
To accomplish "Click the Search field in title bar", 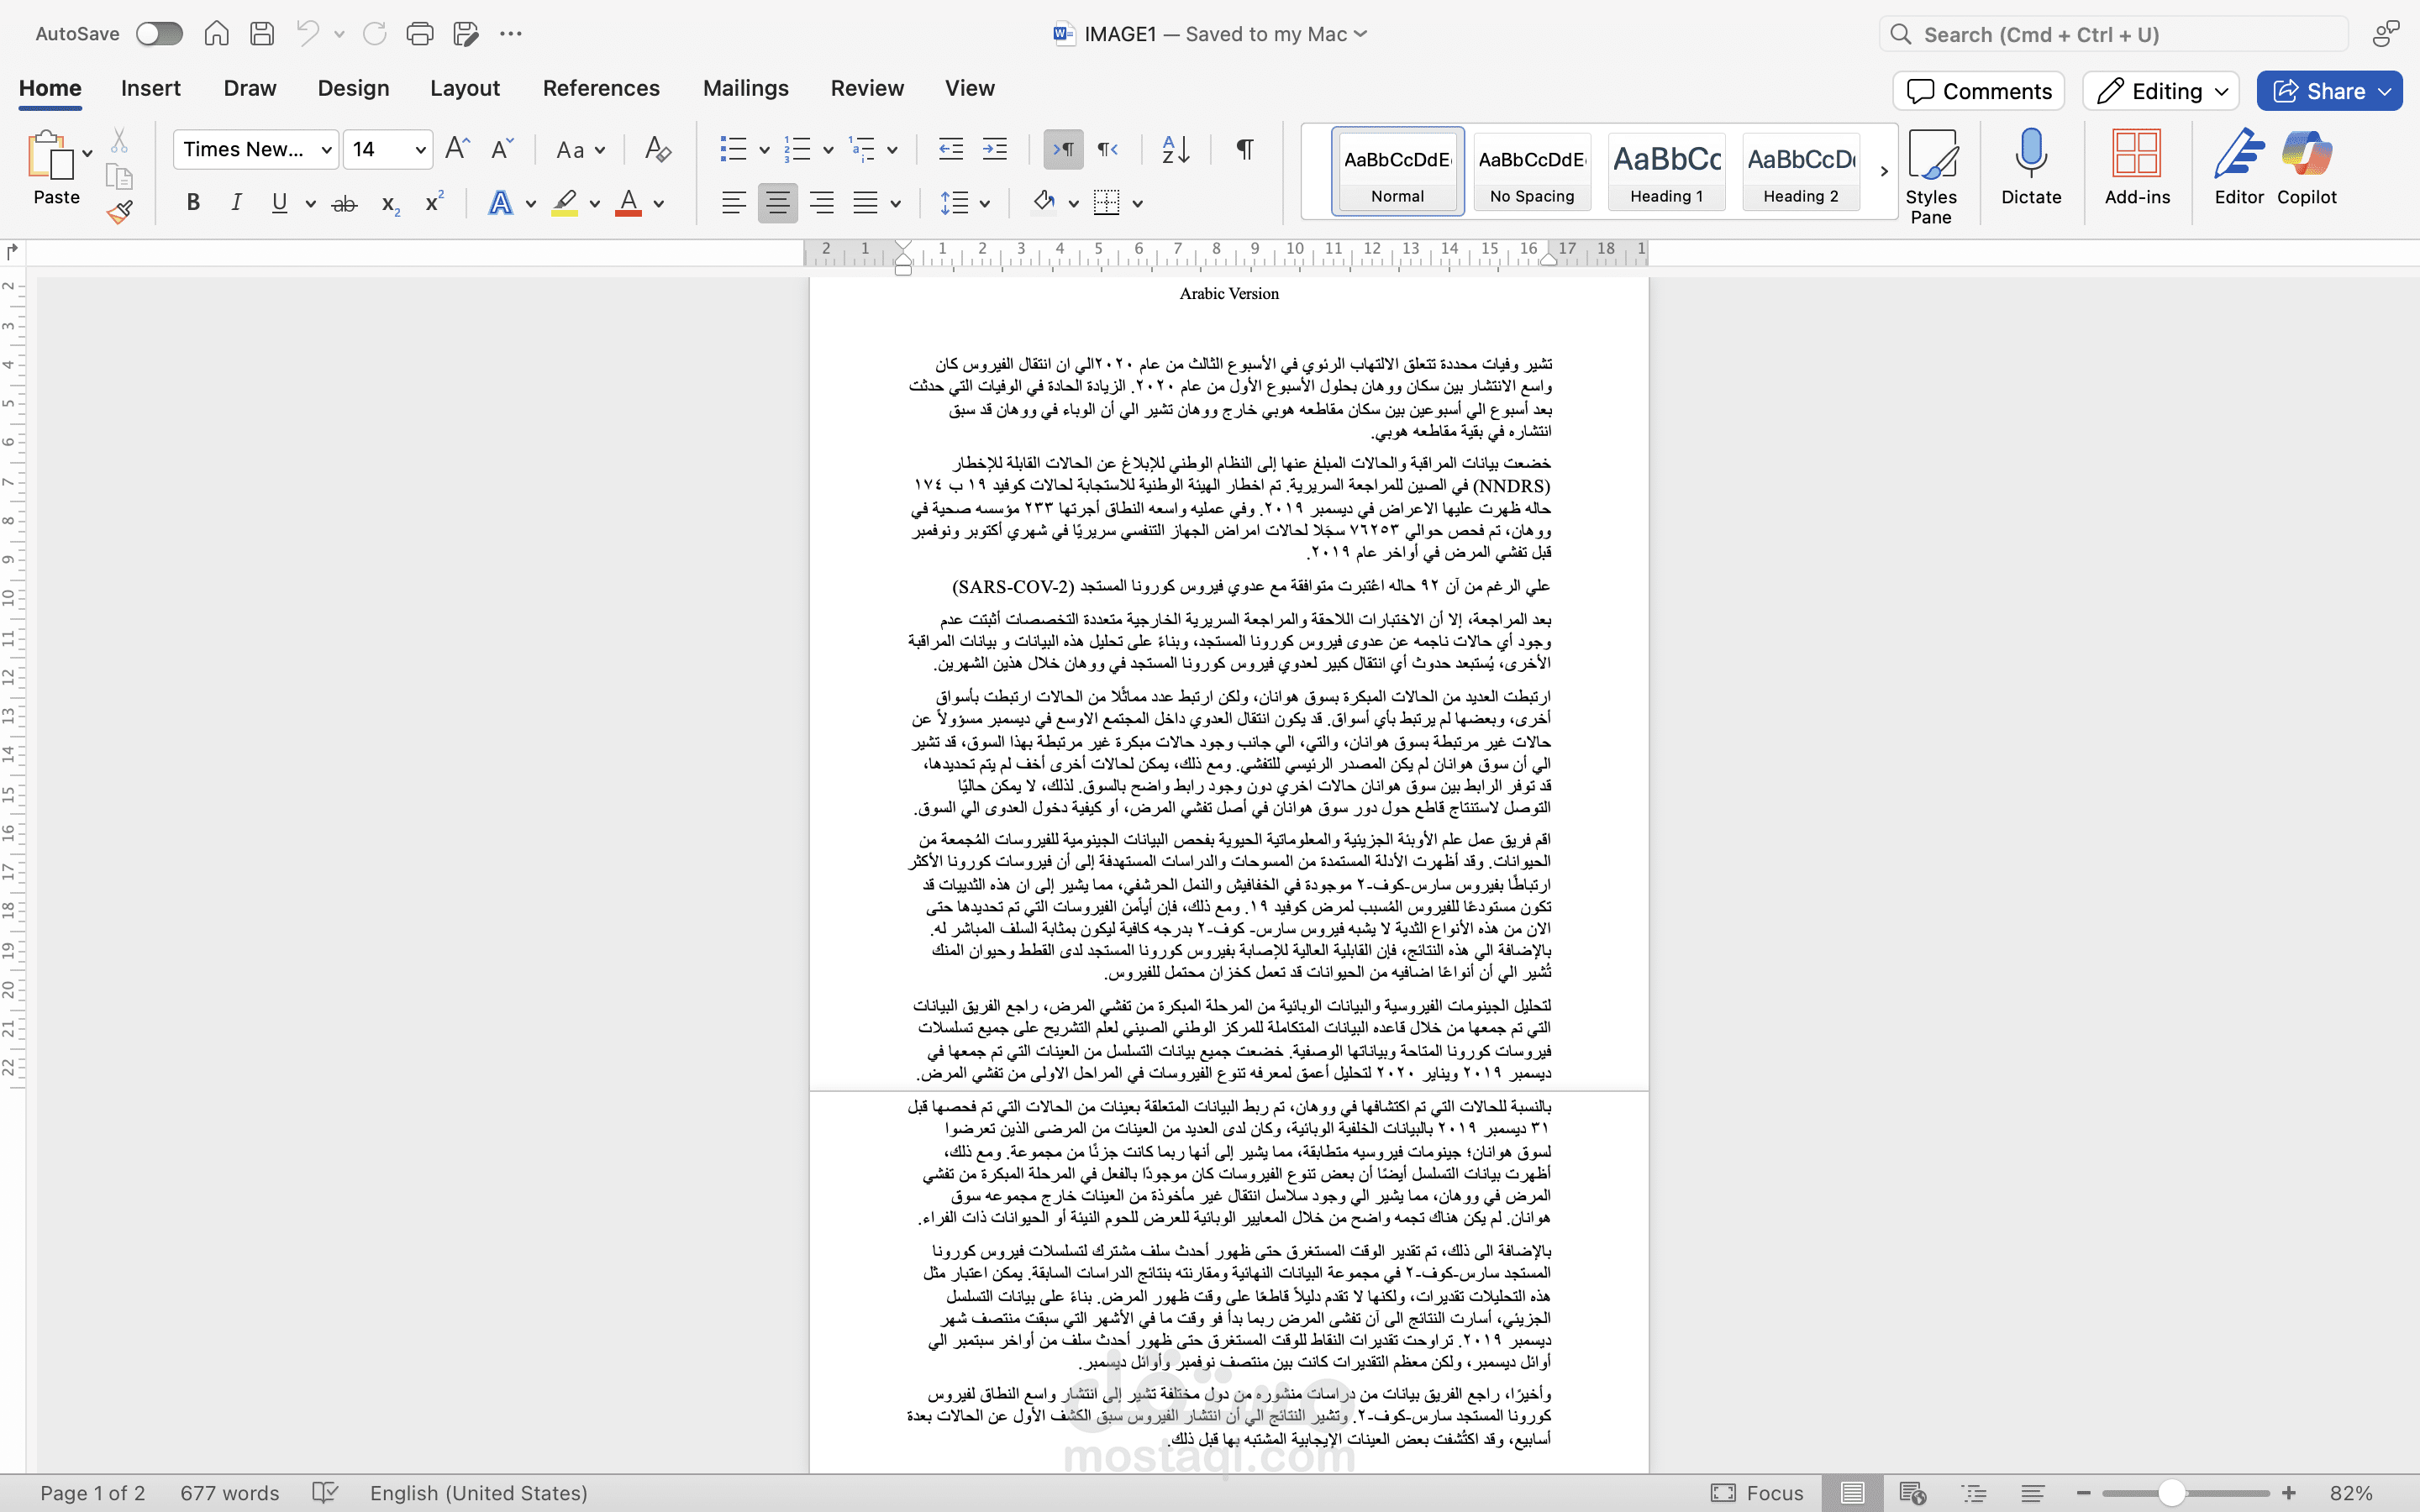I will tap(2113, 35).
